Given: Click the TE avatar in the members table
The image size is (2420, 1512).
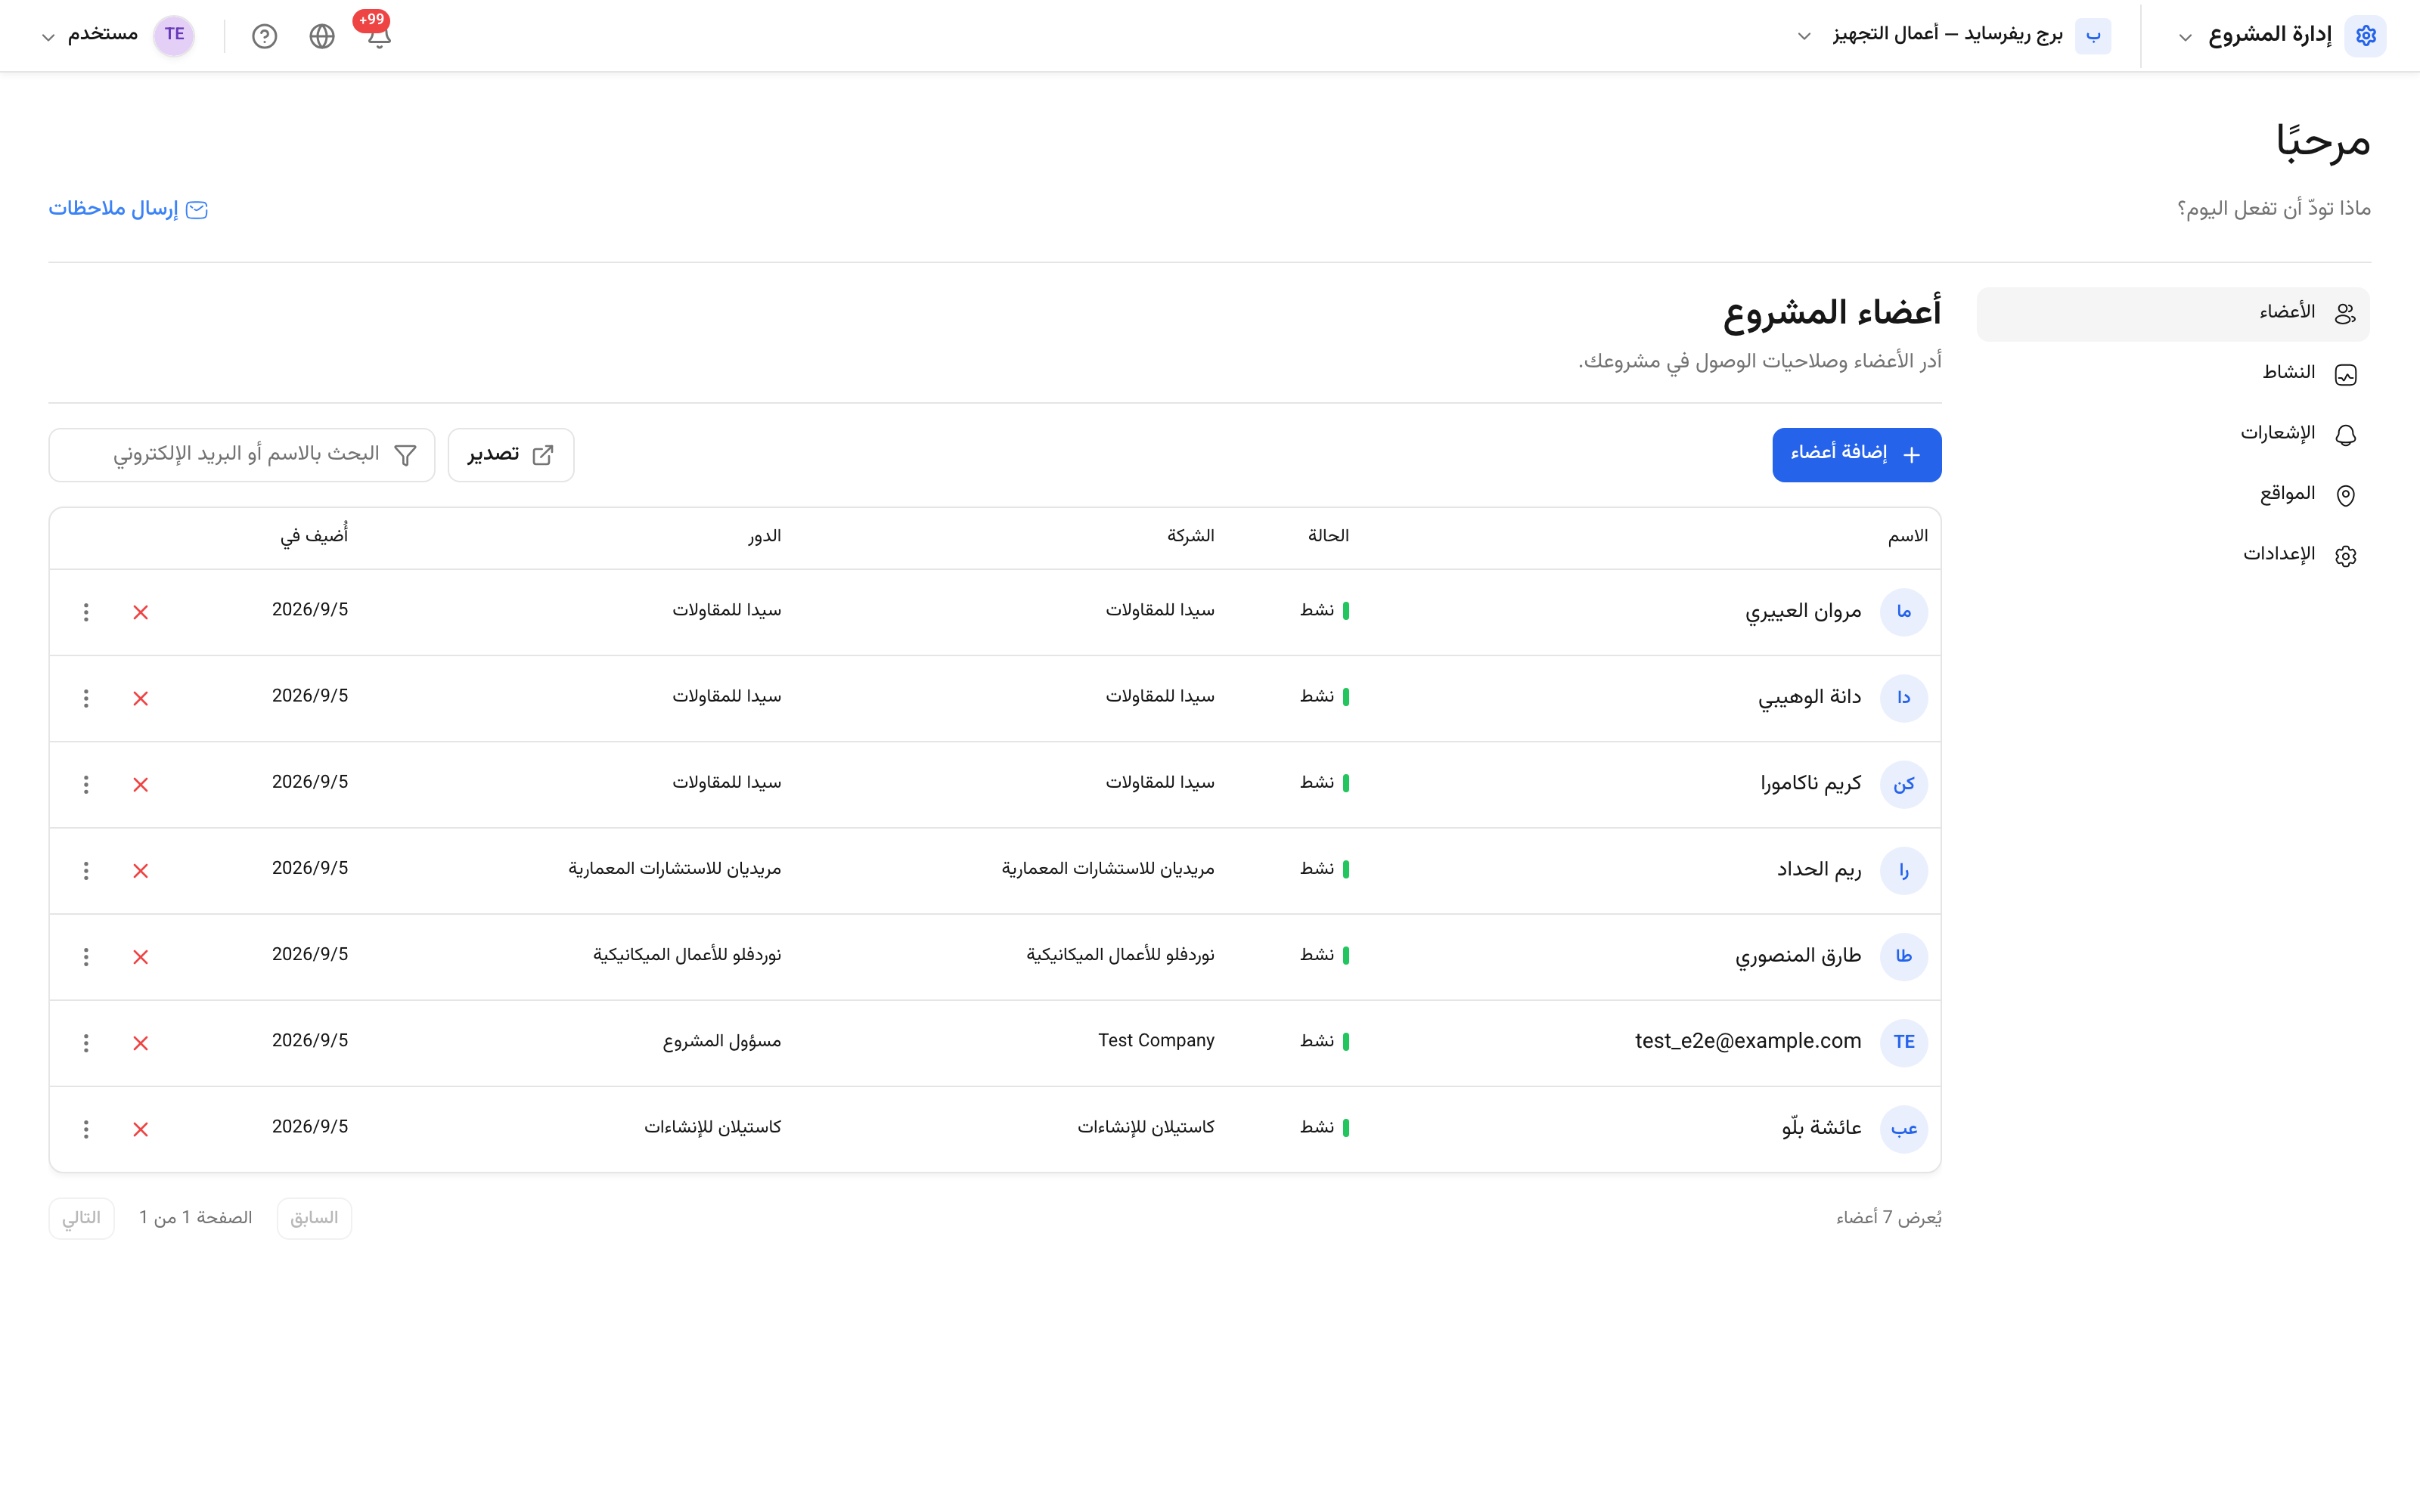Looking at the screenshot, I should 1904,1043.
